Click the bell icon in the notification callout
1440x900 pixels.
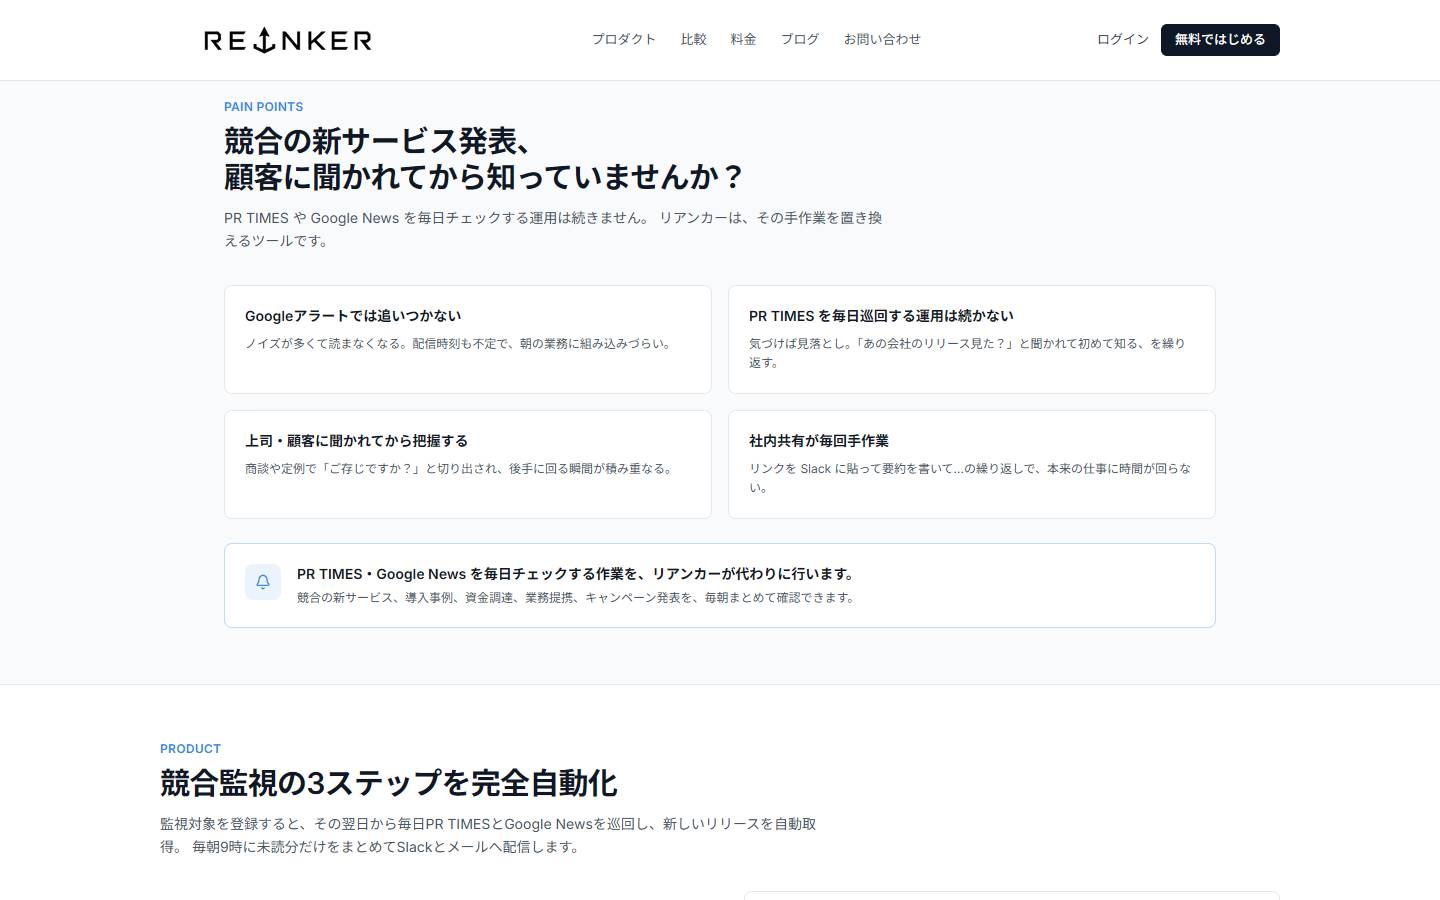point(263,582)
